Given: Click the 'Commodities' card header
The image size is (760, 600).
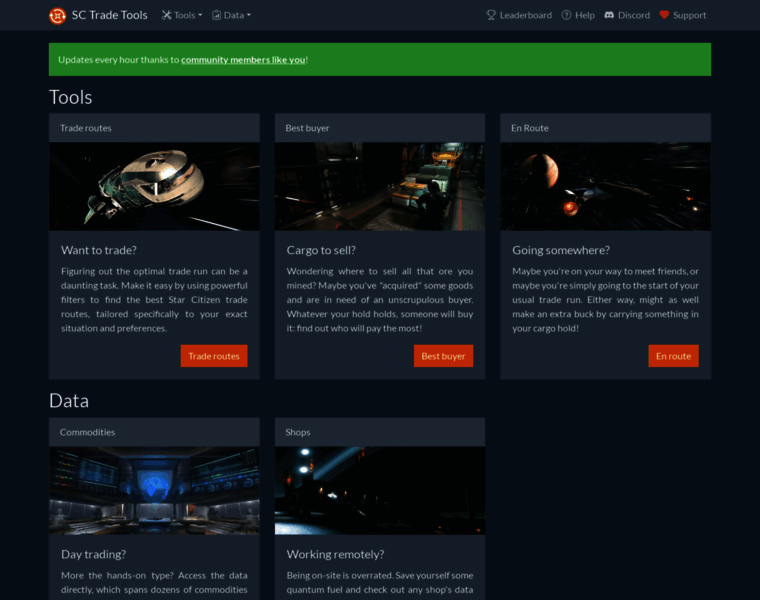Looking at the screenshot, I should pos(154,432).
